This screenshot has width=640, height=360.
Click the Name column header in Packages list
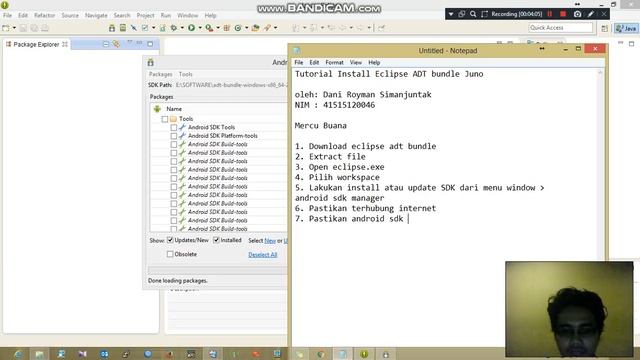[x=174, y=109]
